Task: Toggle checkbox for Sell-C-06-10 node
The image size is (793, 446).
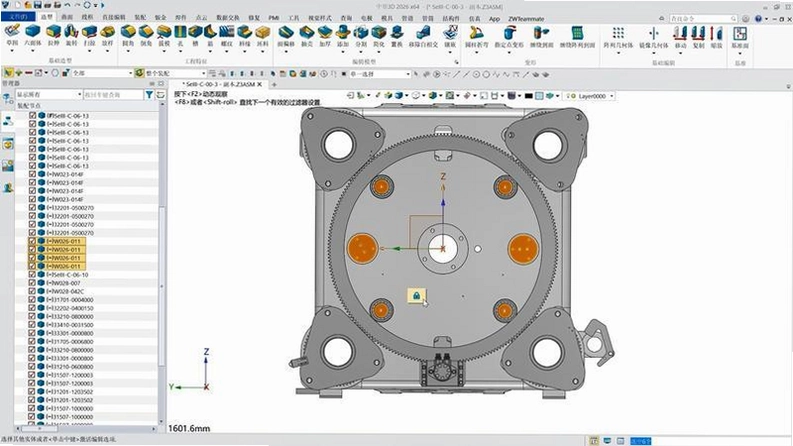Action: (x=32, y=275)
